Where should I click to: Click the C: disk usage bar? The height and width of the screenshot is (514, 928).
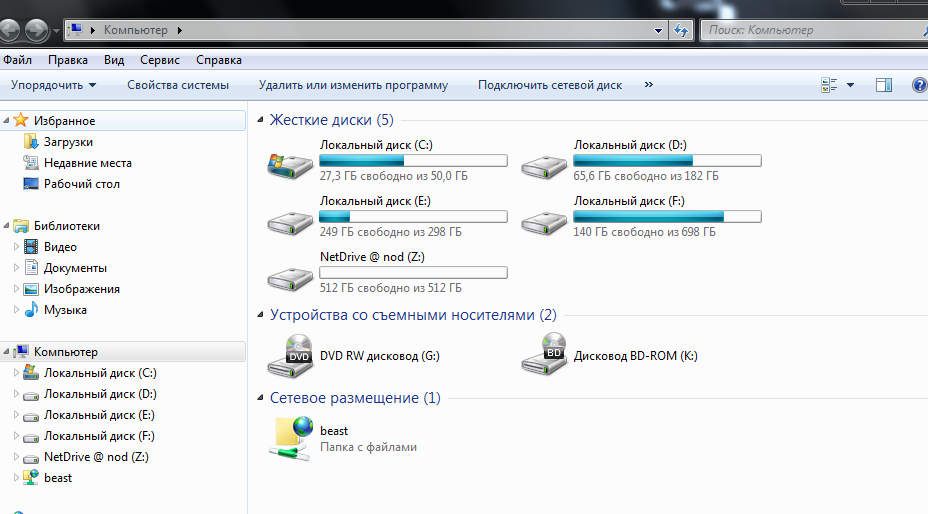click(413, 160)
